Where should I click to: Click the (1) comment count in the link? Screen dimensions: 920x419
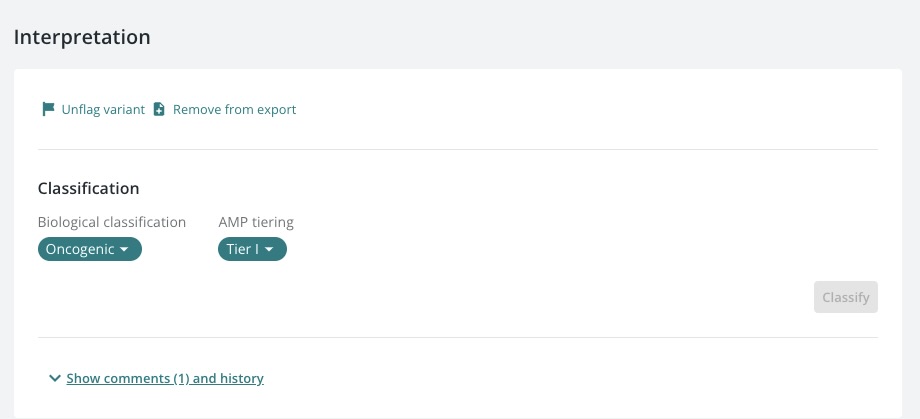tap(181, 379)
